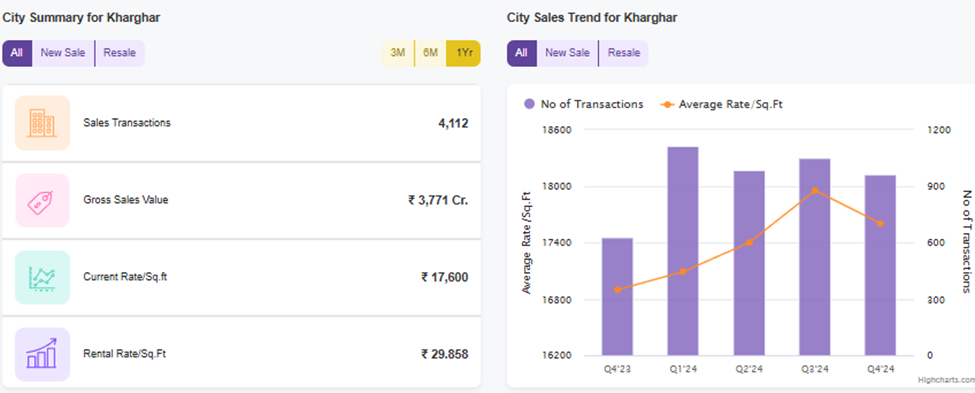This screenshot has height=393, width=975.
Task: Select All in City Sales Trend
Action: (521, 53)
